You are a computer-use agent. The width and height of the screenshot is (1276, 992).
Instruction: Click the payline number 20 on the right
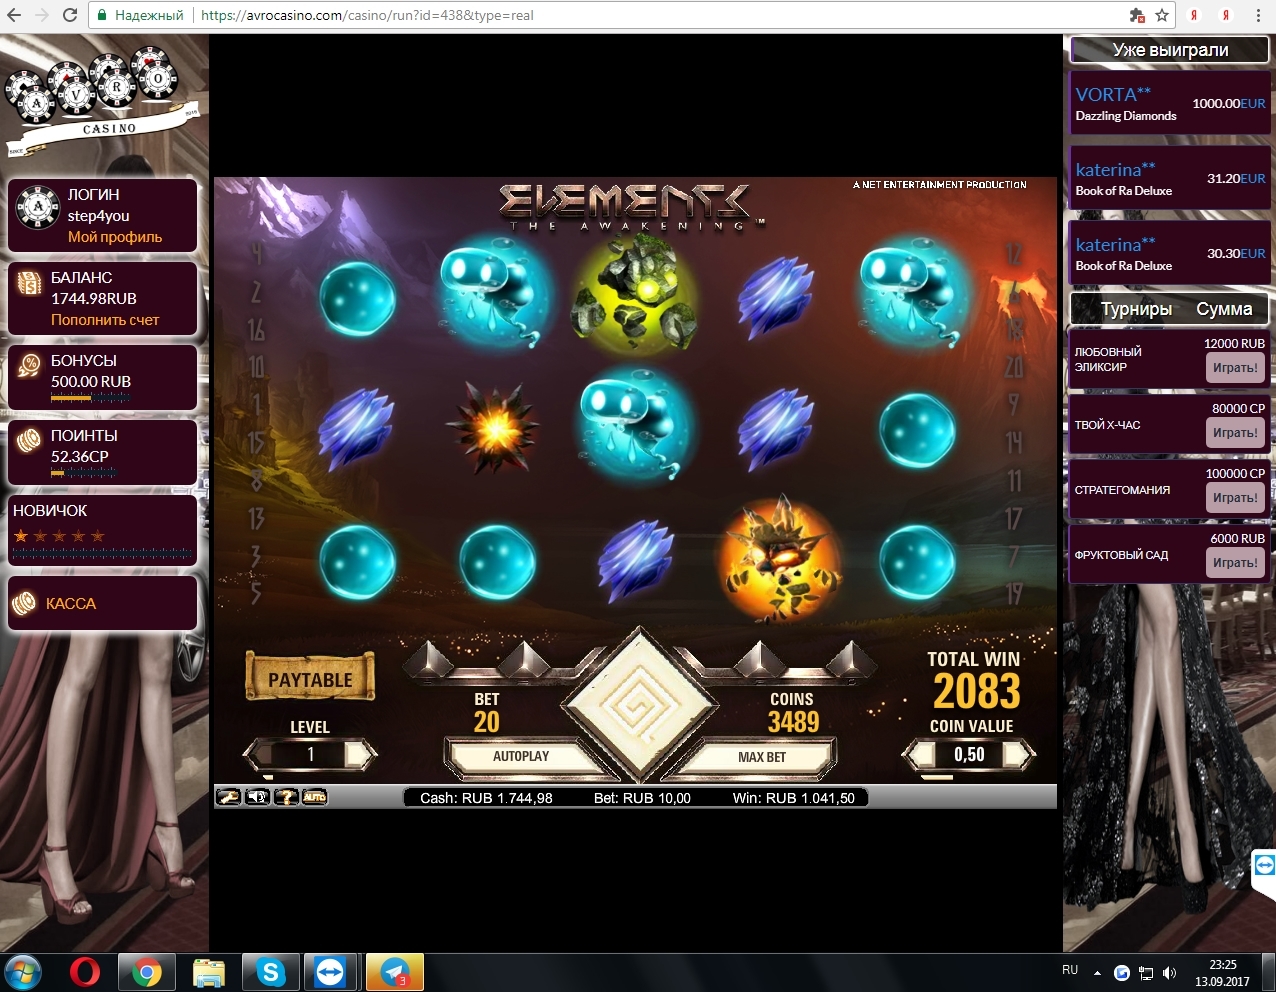click(1014, 367)
